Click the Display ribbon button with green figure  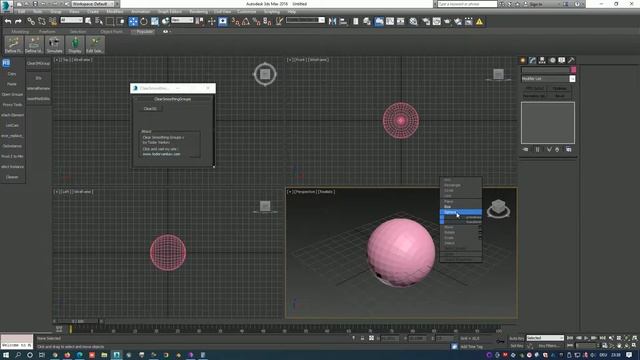[75, 44]
